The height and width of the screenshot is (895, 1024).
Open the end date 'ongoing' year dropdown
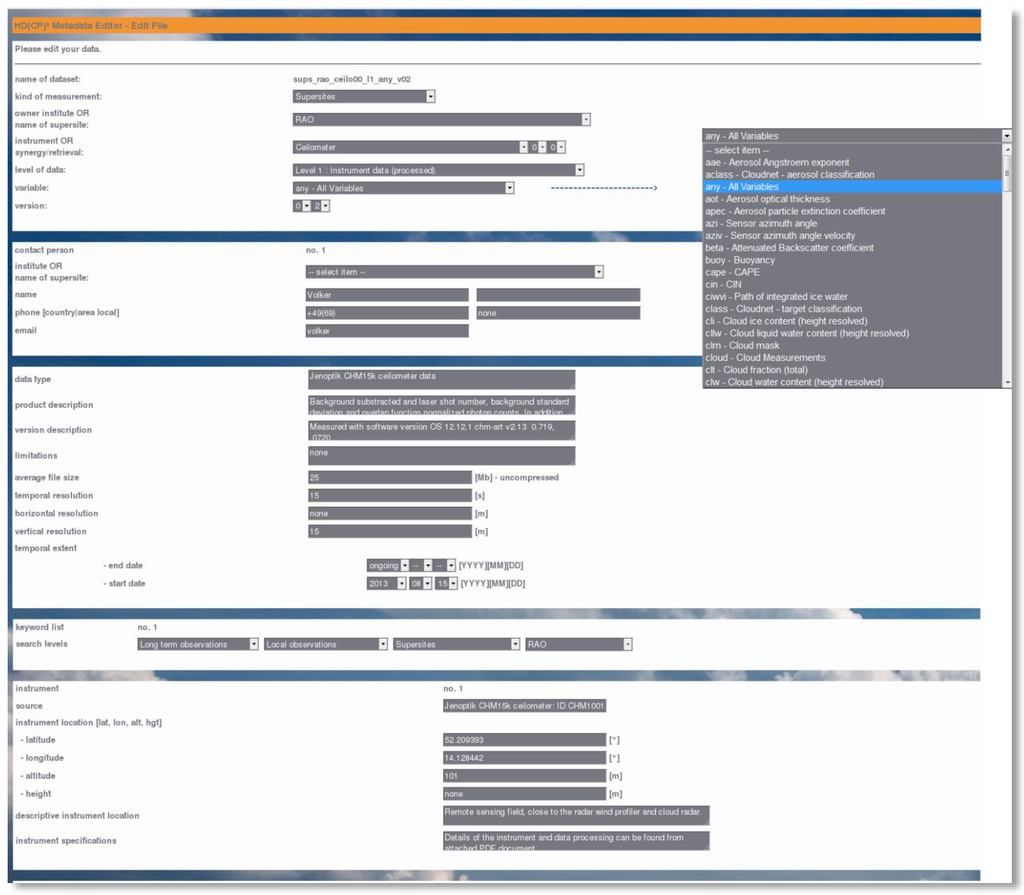[x=388, y=566]
